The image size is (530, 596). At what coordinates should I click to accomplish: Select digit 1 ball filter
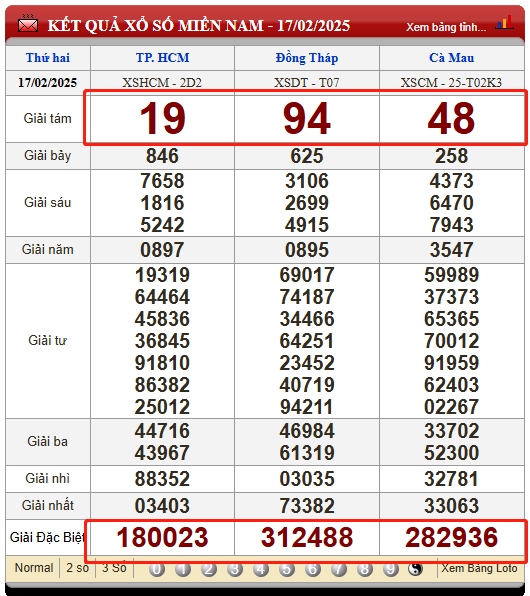(183, 569)
